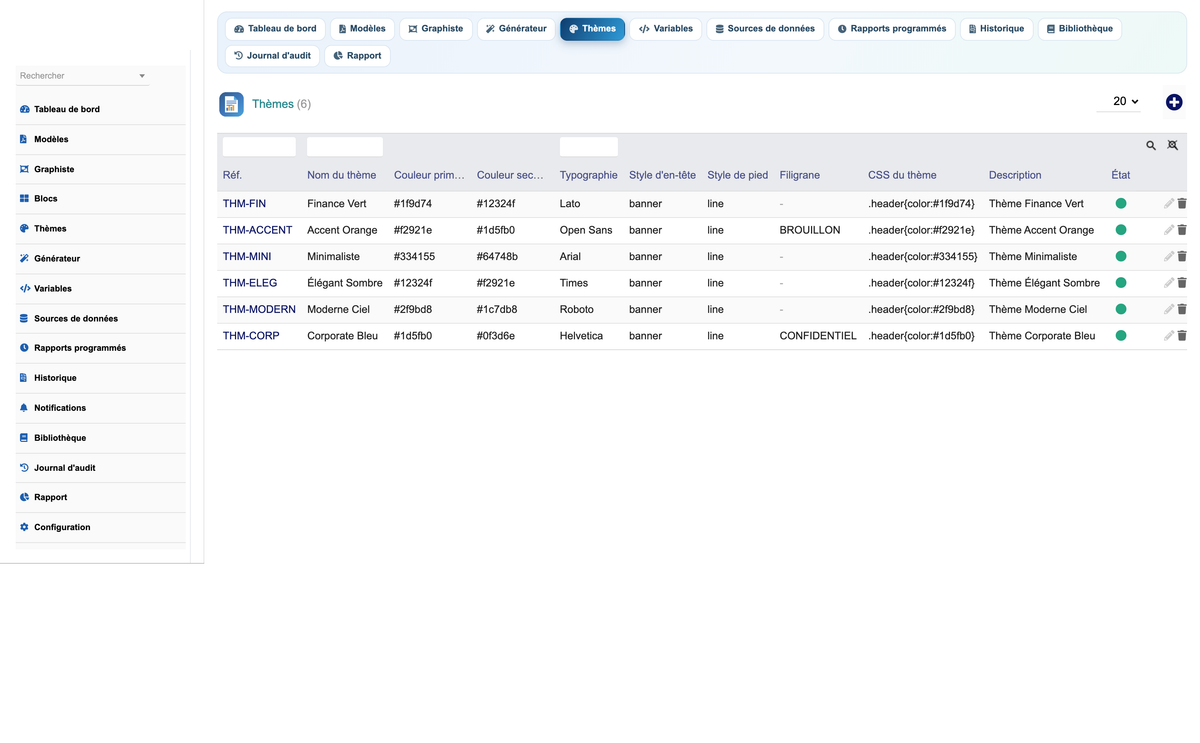The image size is (1200, 743).
Task: Click the CONFIDENTIEL watermark cell
Action: 818,336
